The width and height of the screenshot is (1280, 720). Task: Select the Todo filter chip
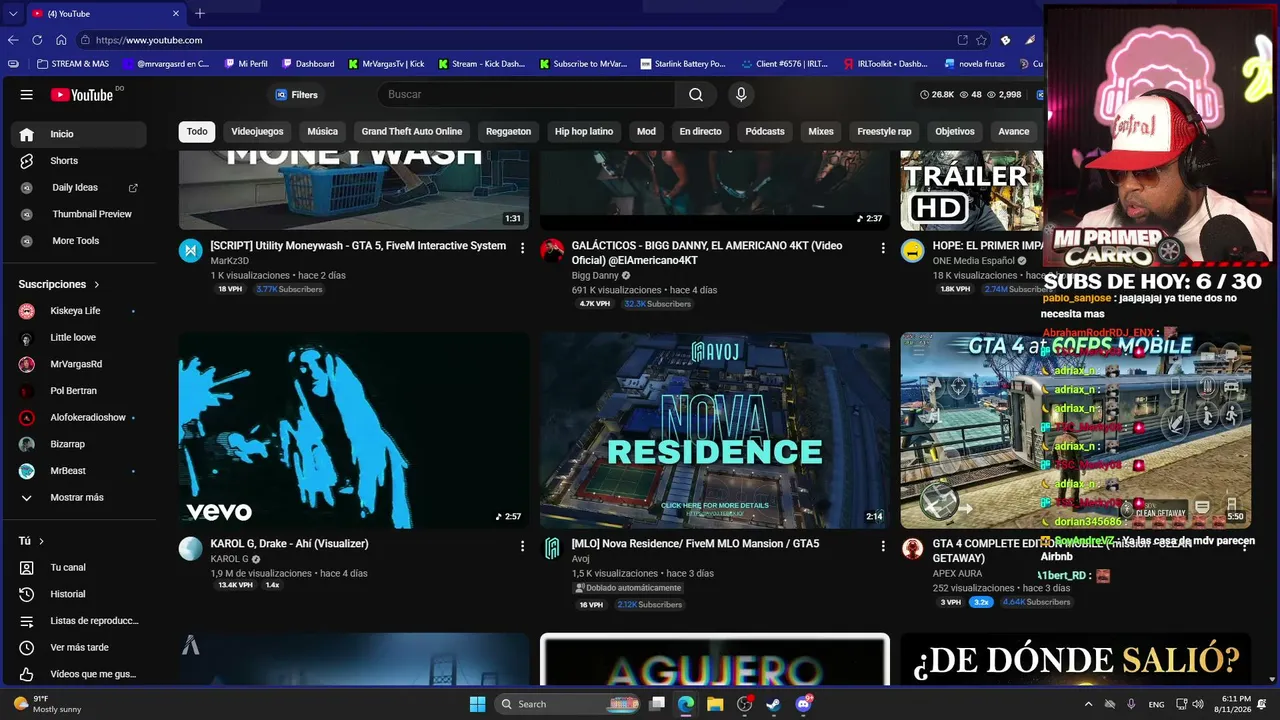197,131
